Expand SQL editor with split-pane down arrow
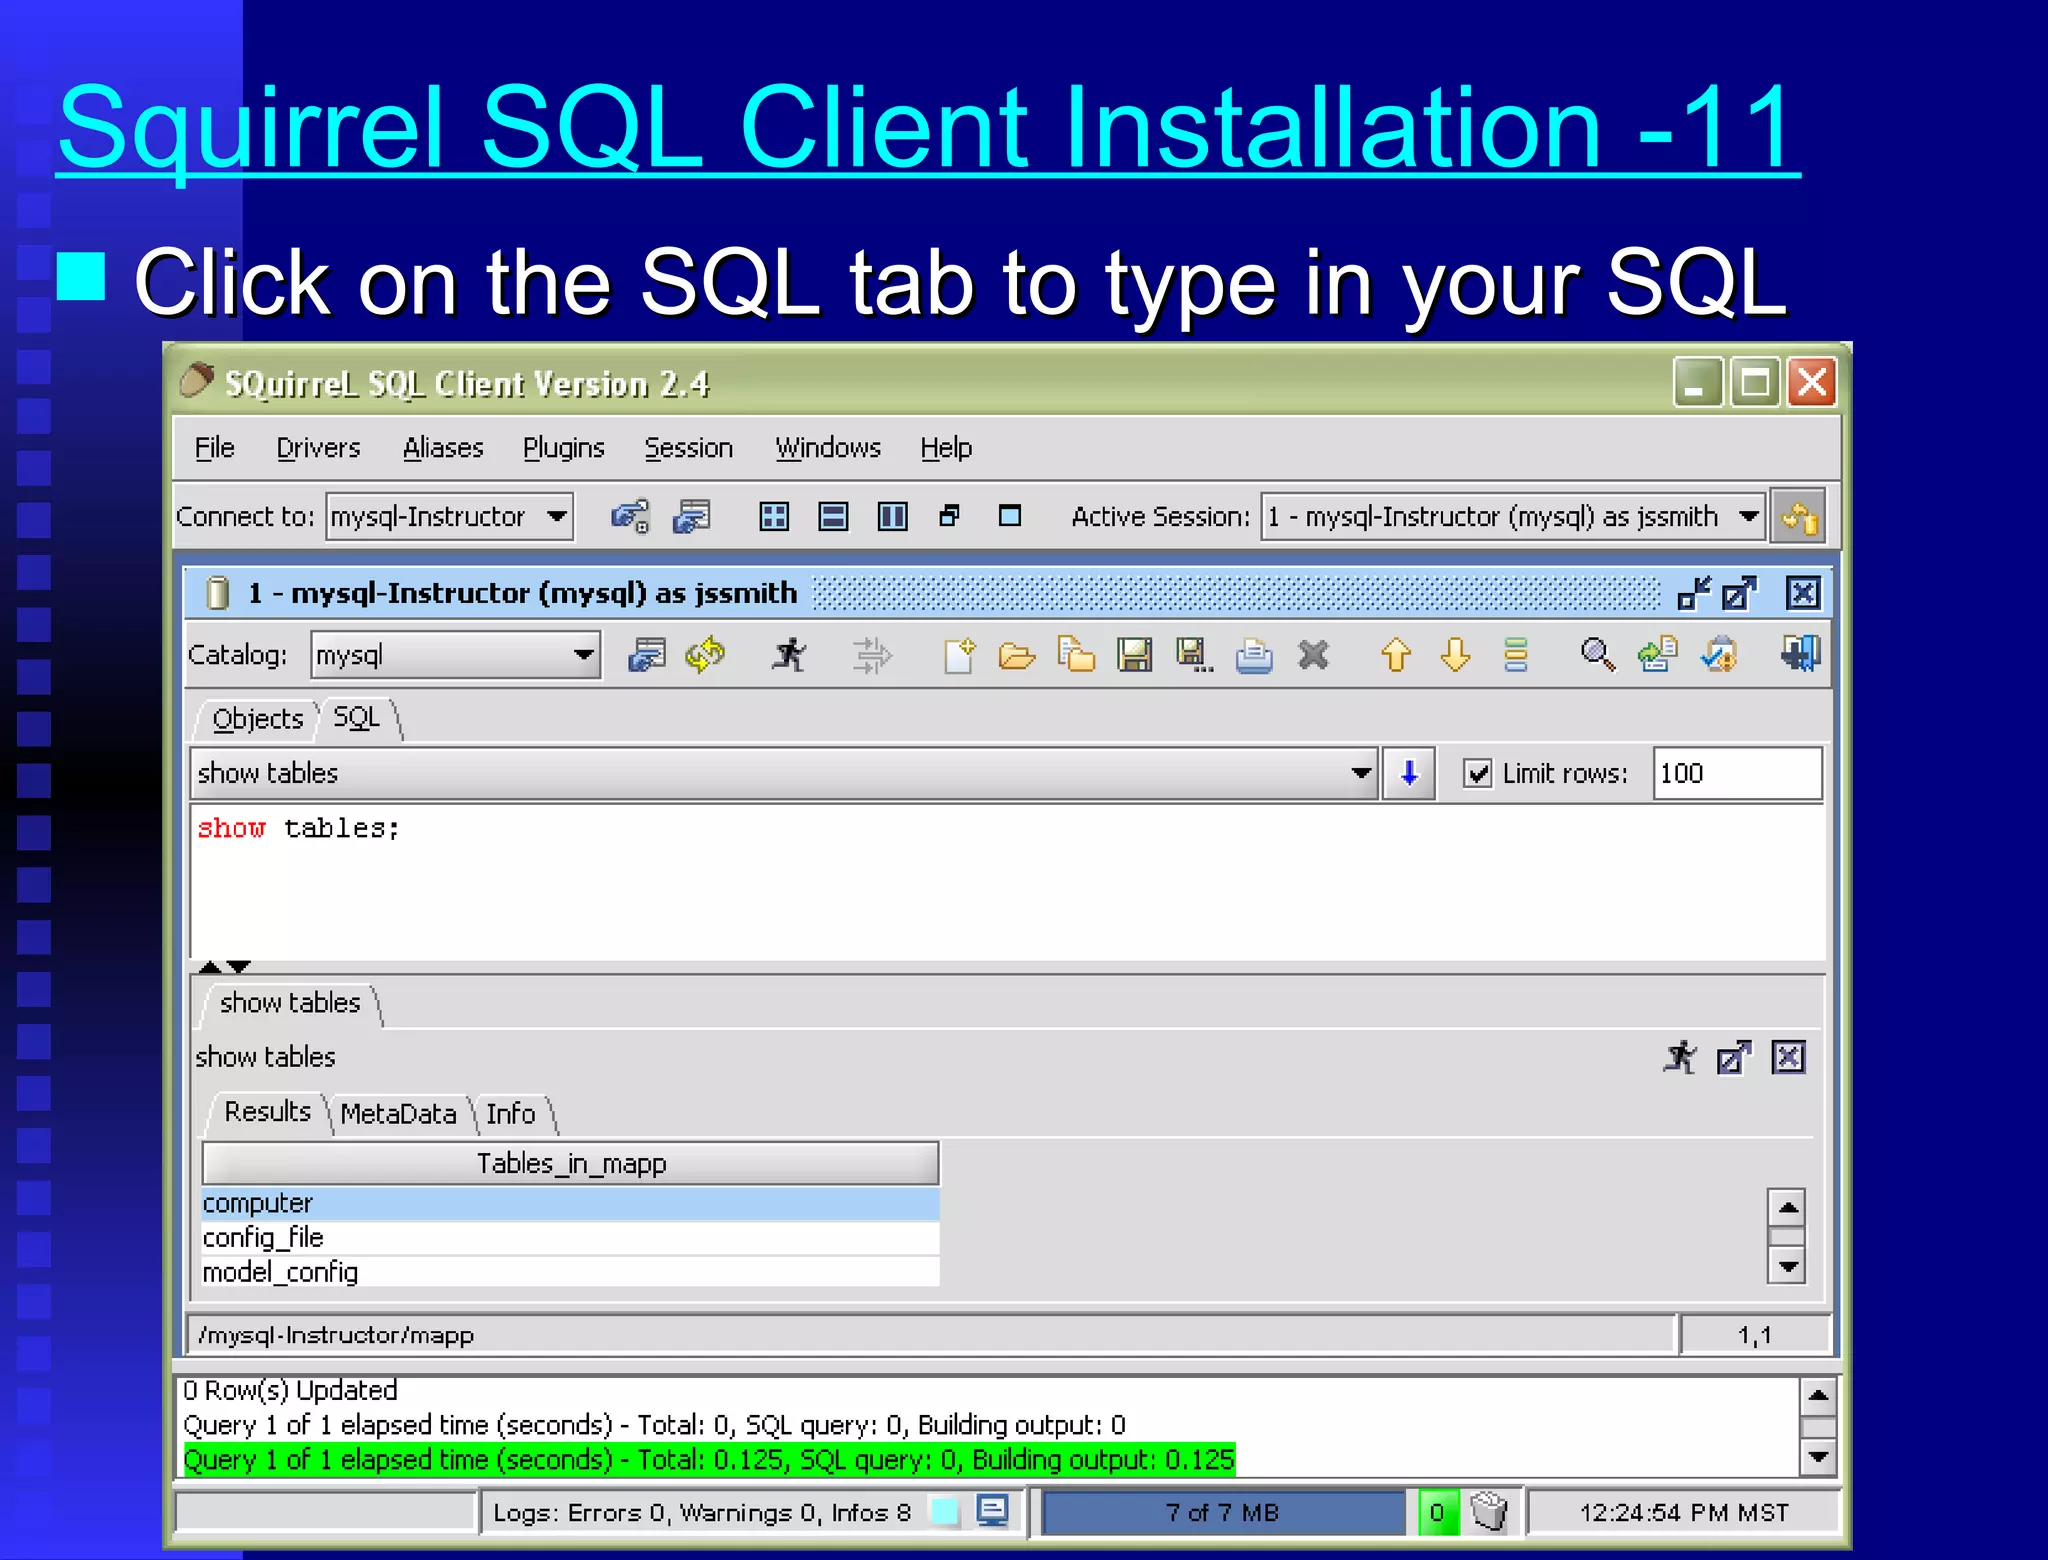The image size is (2048, 1560). click(239, 967)
